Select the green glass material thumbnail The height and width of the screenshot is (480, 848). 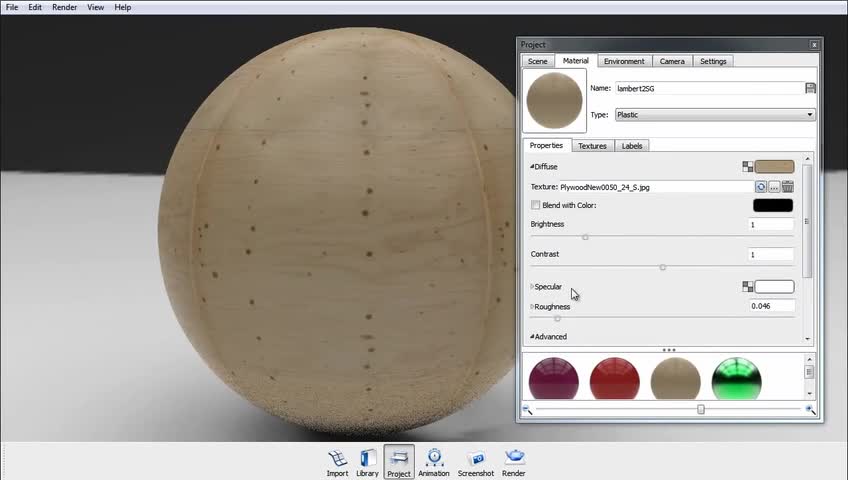click(737, 378)
